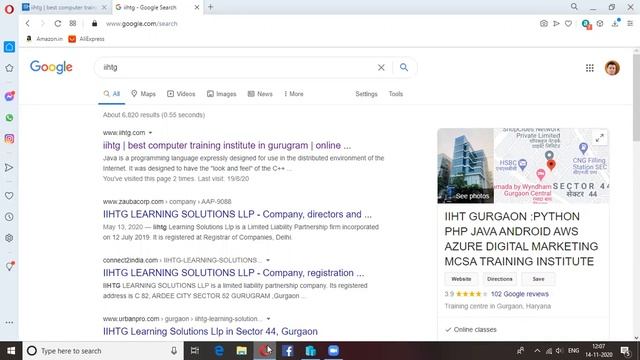Open the More search filters menu
Image resolution: width=640 pixels, height=360 pixels.
[x=294, y=94]
